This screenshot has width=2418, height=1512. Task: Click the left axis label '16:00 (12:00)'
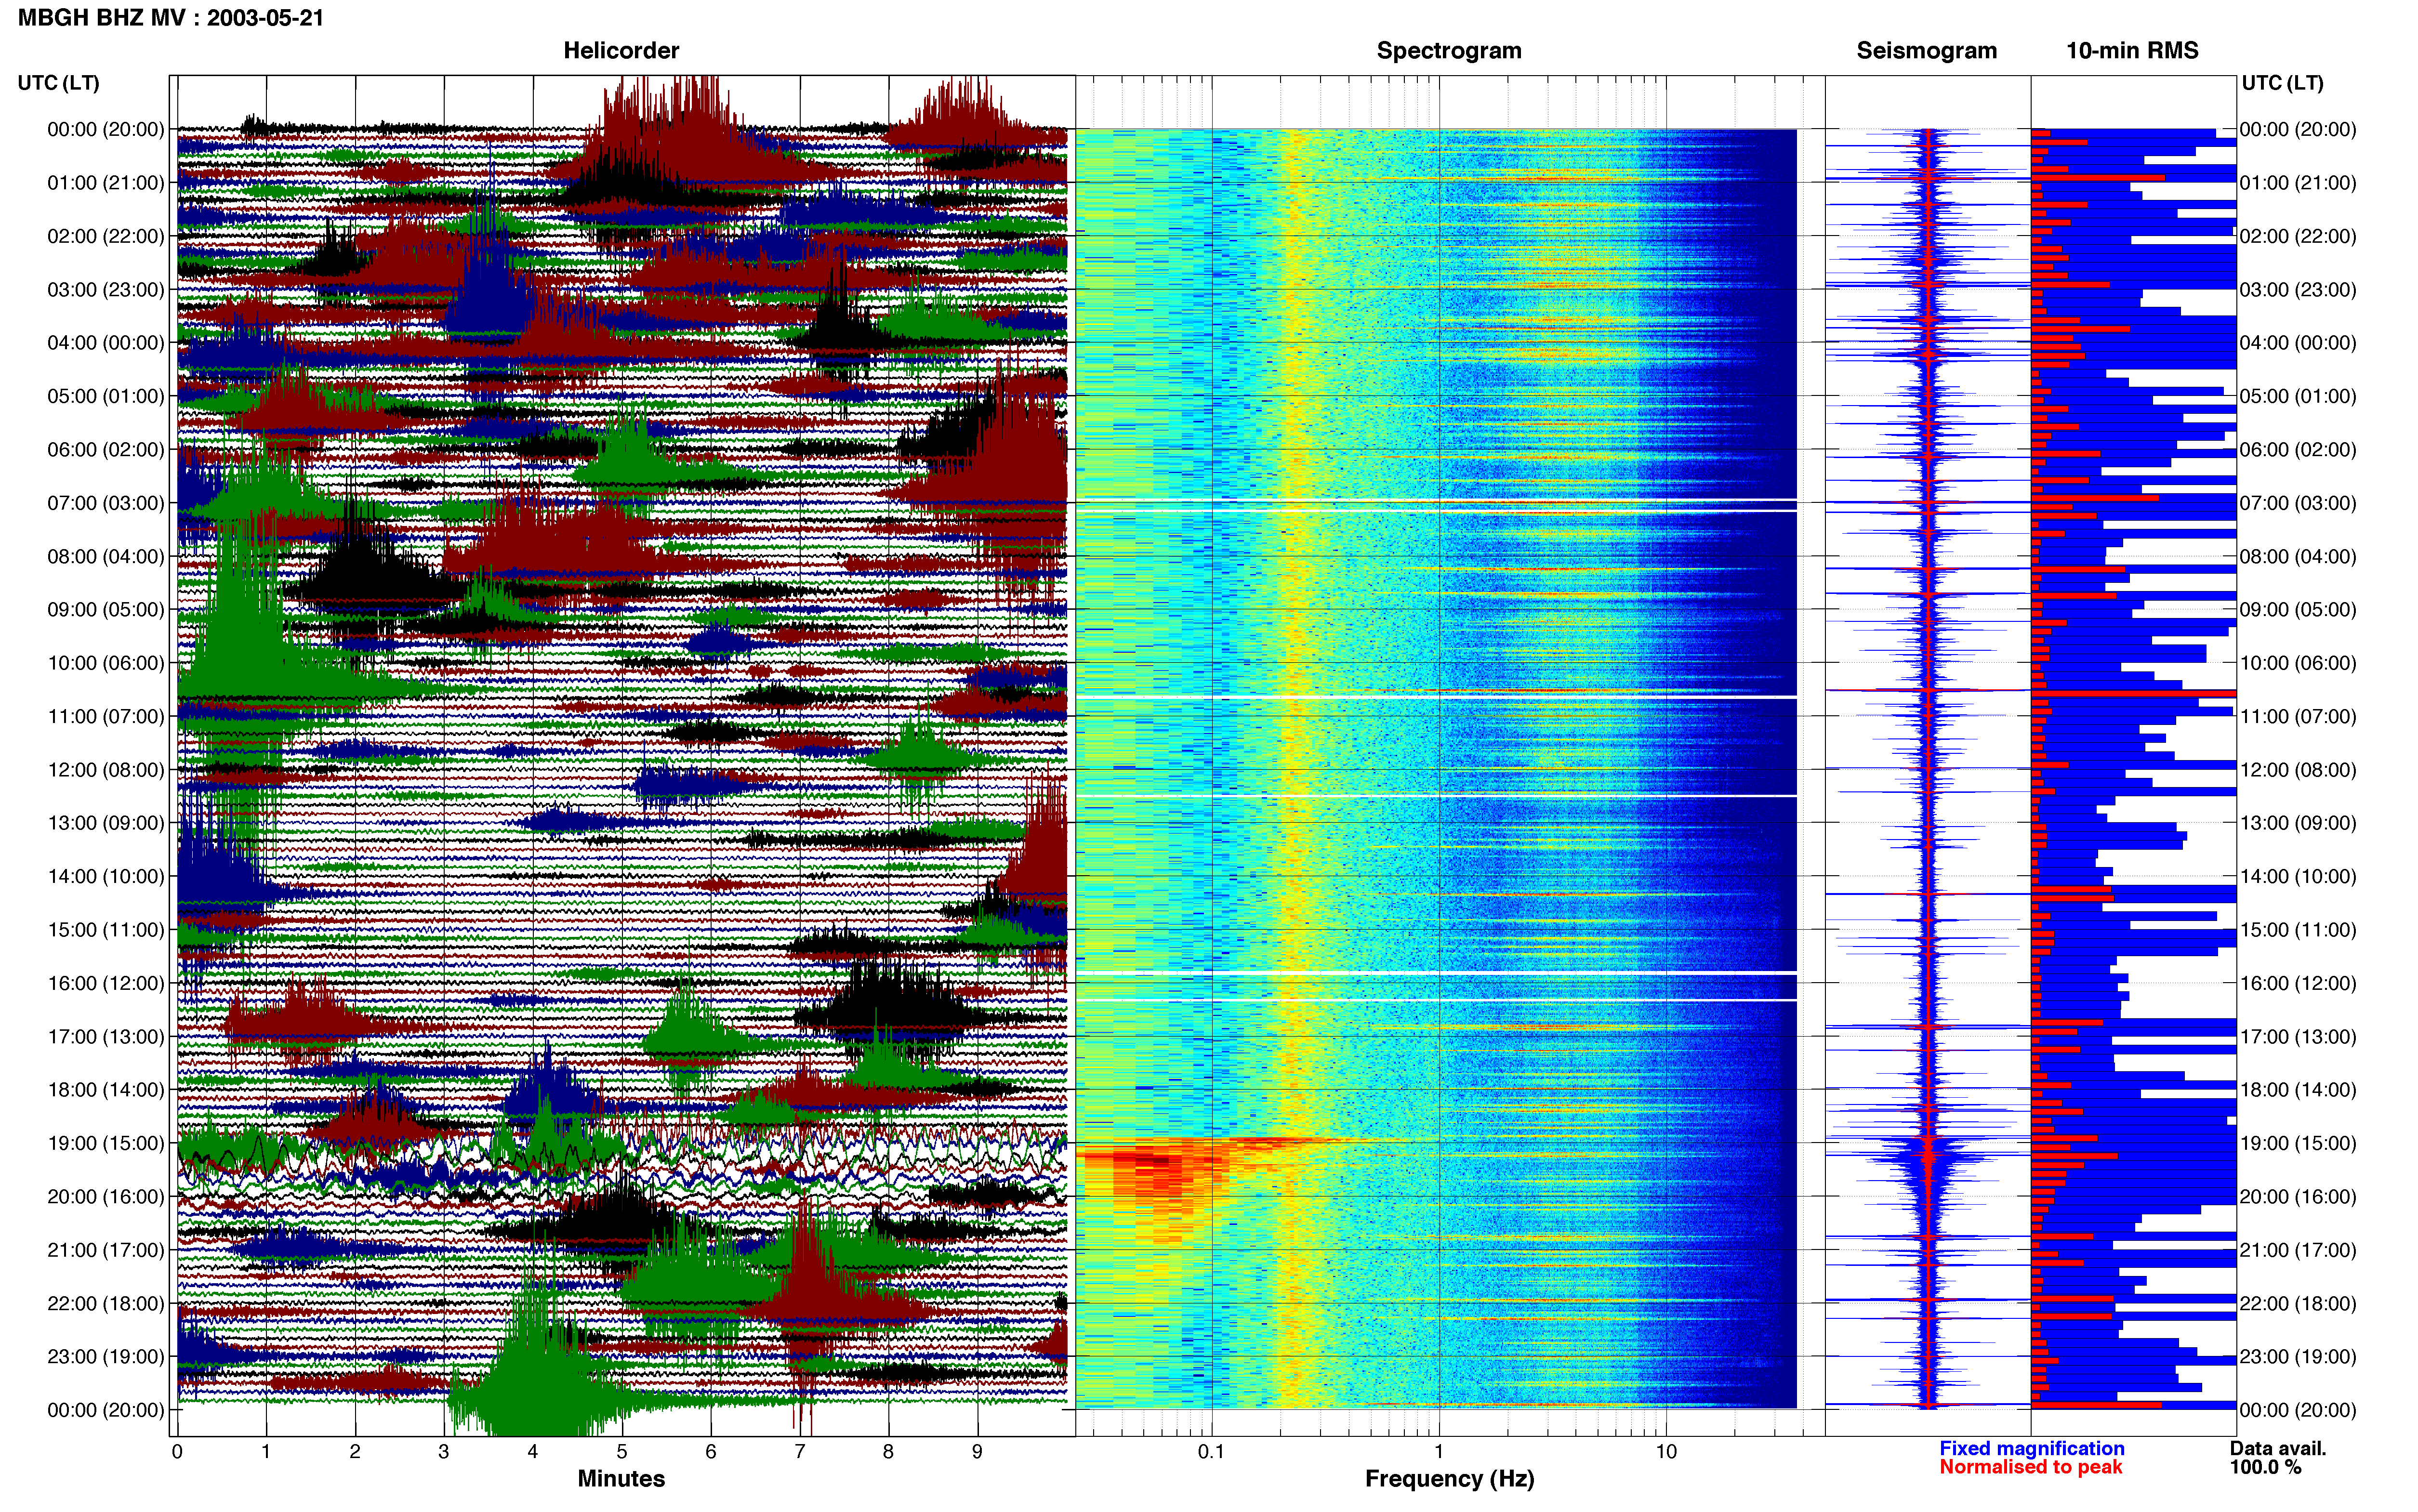click(105, 983)
